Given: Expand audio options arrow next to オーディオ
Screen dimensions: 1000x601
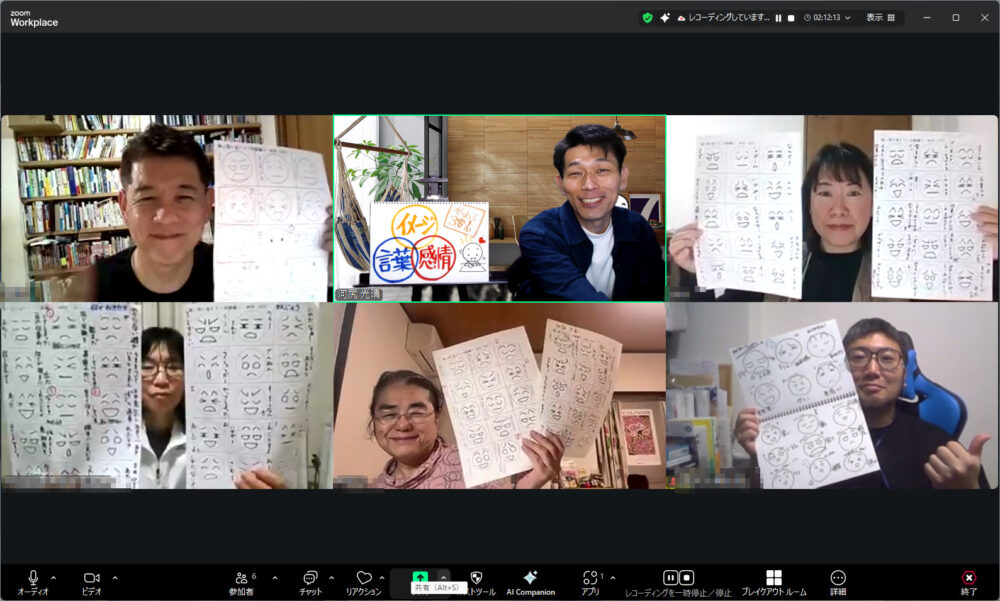Looking at the screenshot, I should coord(53,577).
